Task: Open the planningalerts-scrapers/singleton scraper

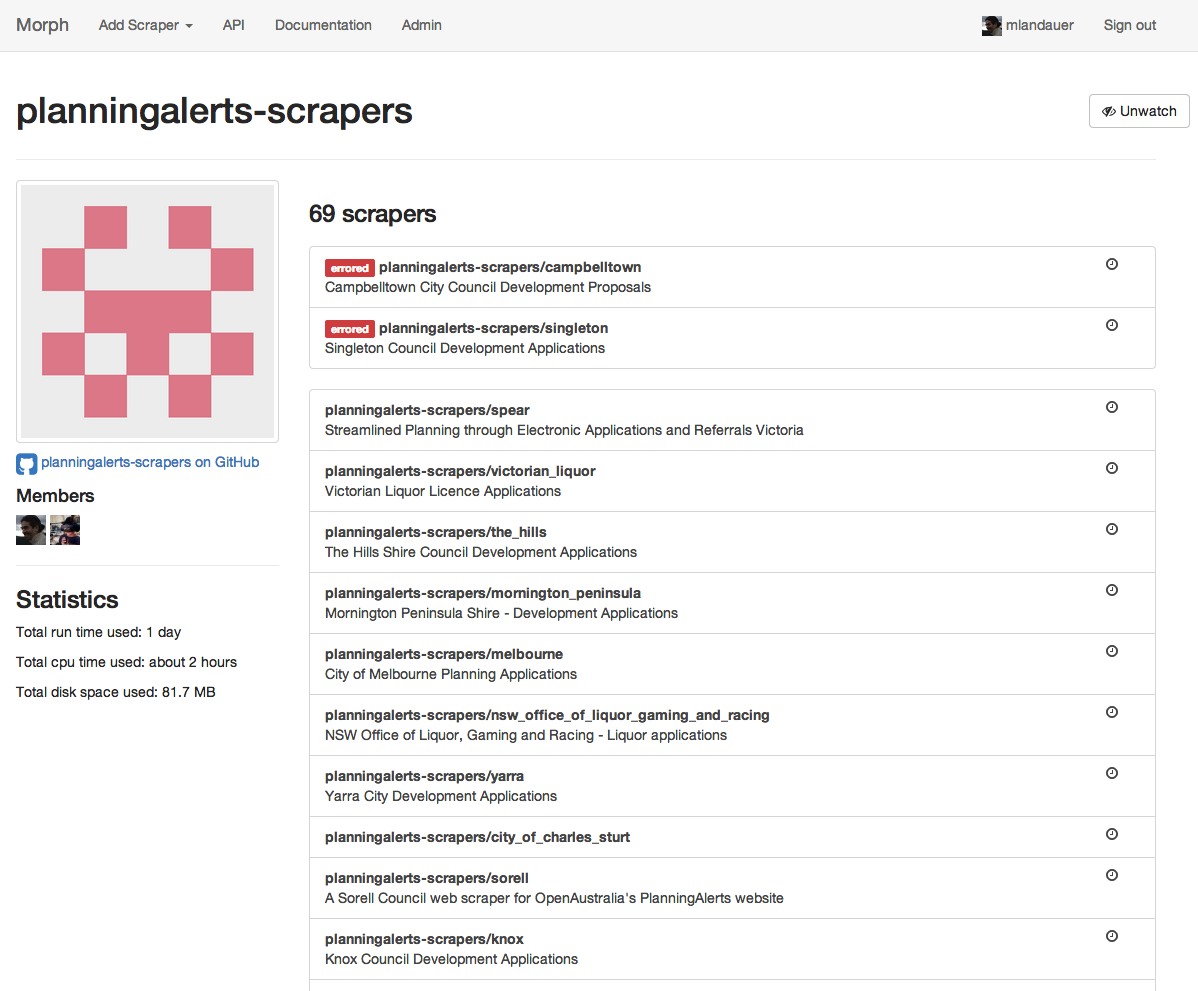Action: coord(494,329)
